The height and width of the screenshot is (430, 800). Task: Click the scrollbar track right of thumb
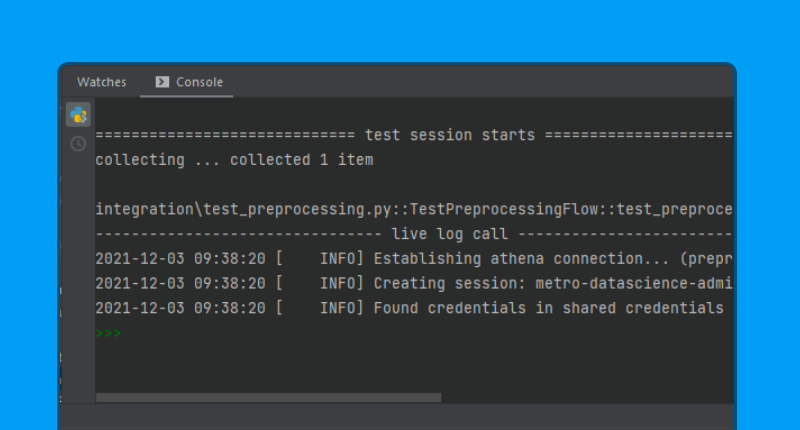[x=587, y=397]
